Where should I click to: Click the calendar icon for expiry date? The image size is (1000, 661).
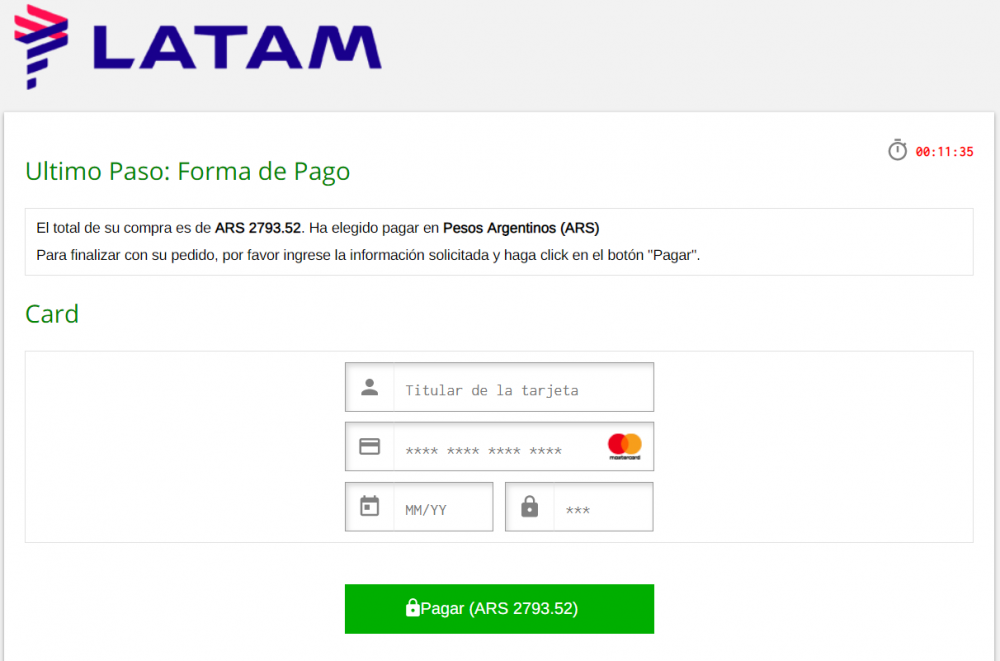point(370,507)
